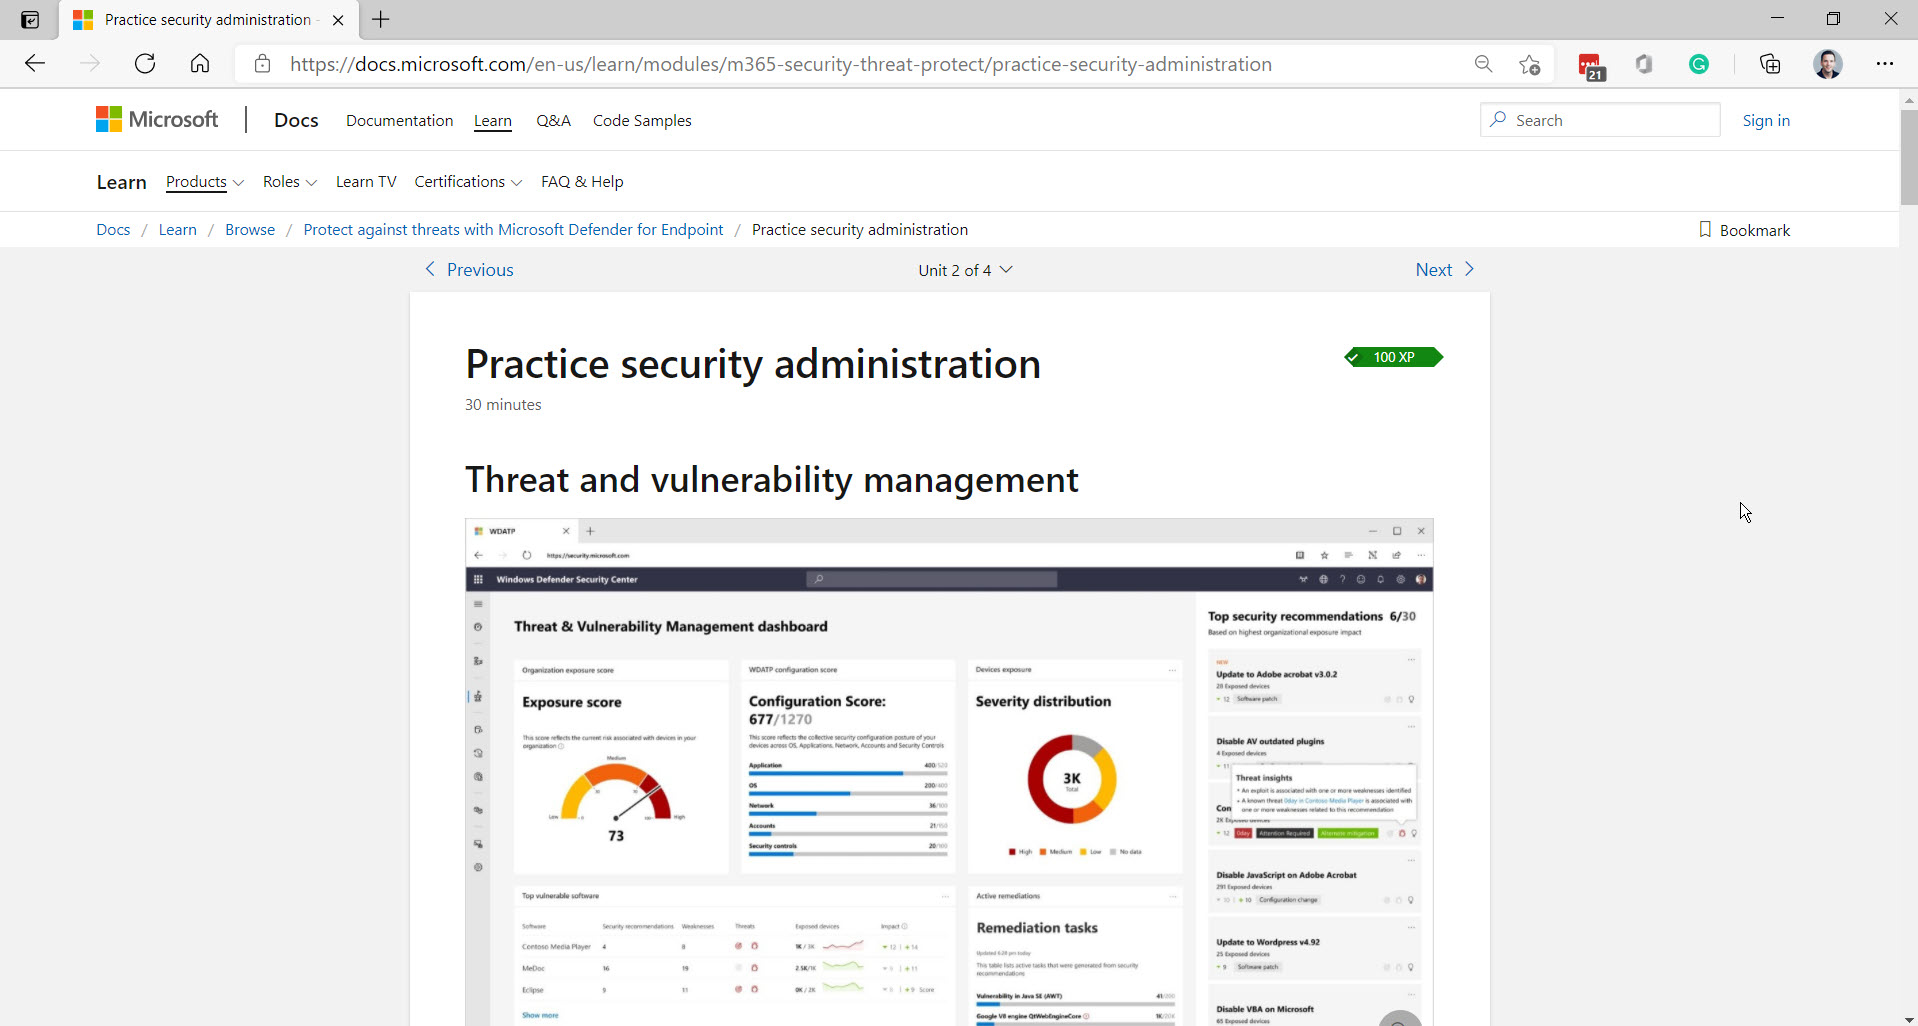Click the browser forward arrow
The image size is (1918, 1026).
point(90,64)
